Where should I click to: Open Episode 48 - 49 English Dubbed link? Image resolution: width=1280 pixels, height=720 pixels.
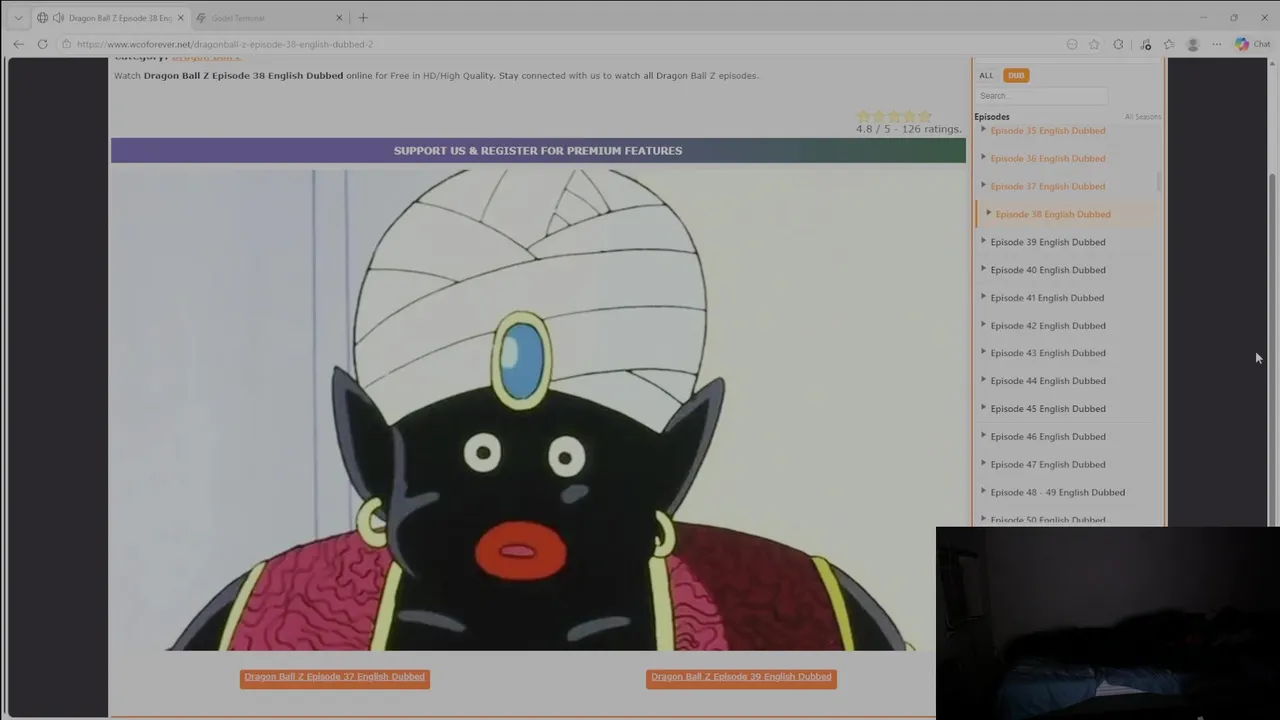pyautogui.click(x=1058, y=493)
